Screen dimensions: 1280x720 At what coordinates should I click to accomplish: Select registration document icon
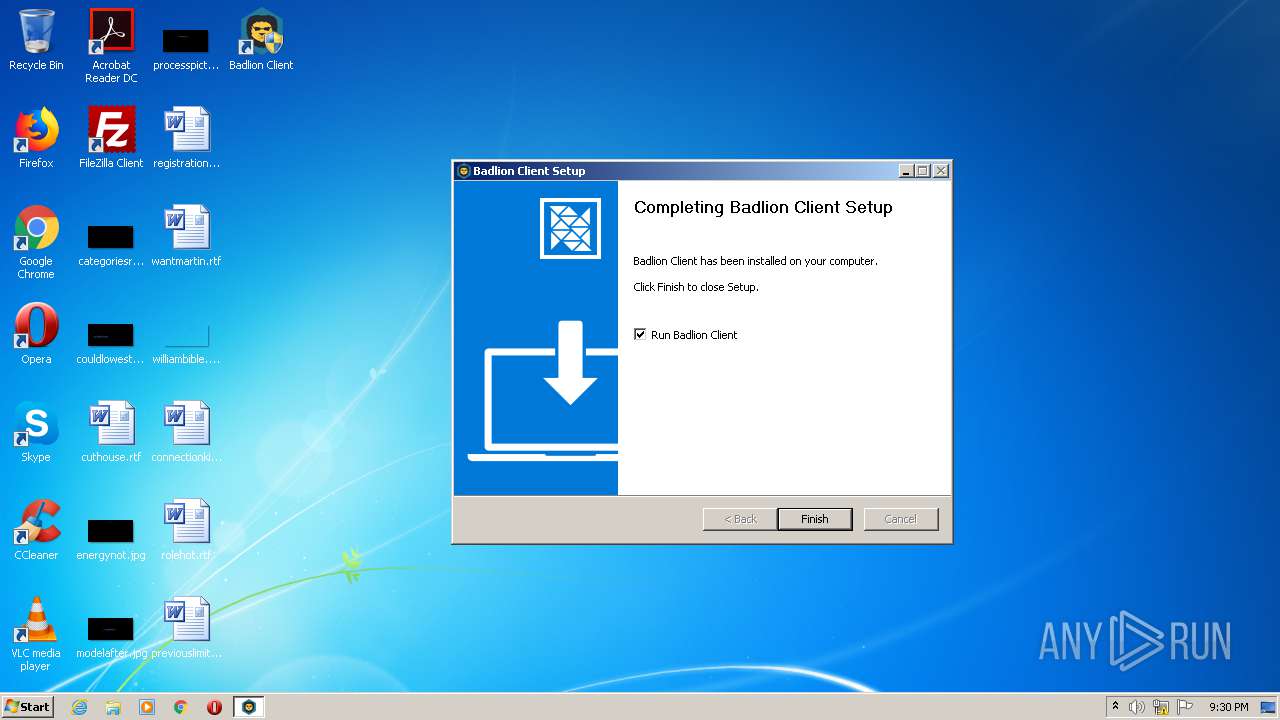186,139
